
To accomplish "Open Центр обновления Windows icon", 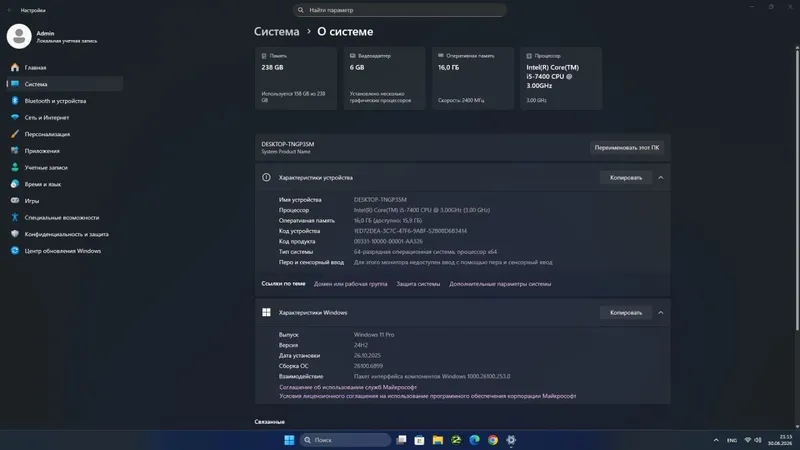I will [x=15, y=251].
